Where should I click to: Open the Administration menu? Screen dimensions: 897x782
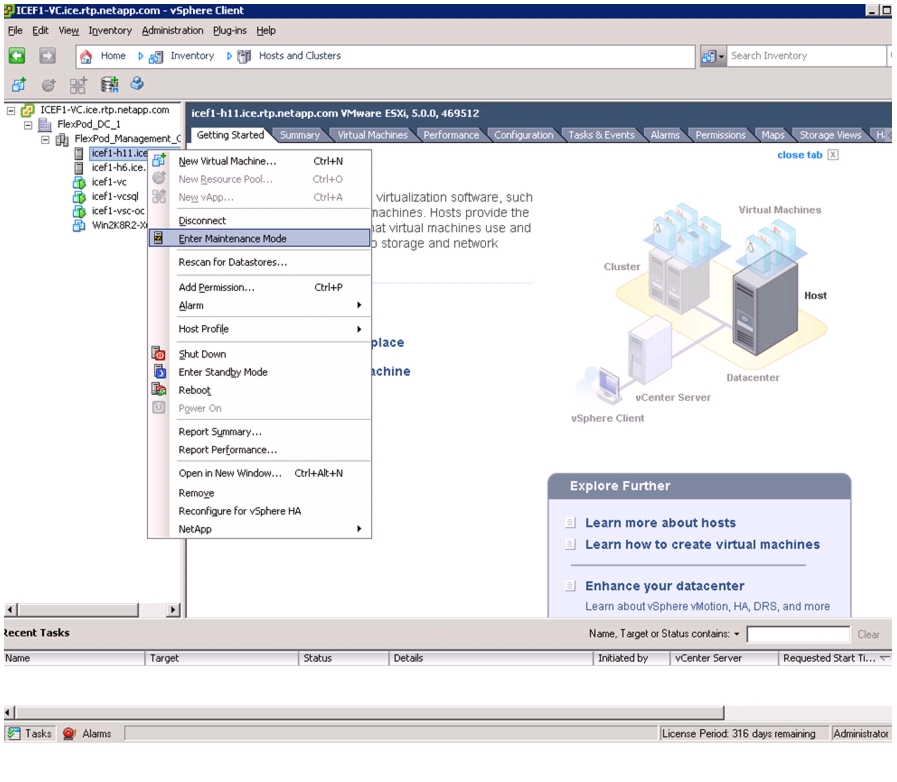pyautogui.click(x=172, y=30)
